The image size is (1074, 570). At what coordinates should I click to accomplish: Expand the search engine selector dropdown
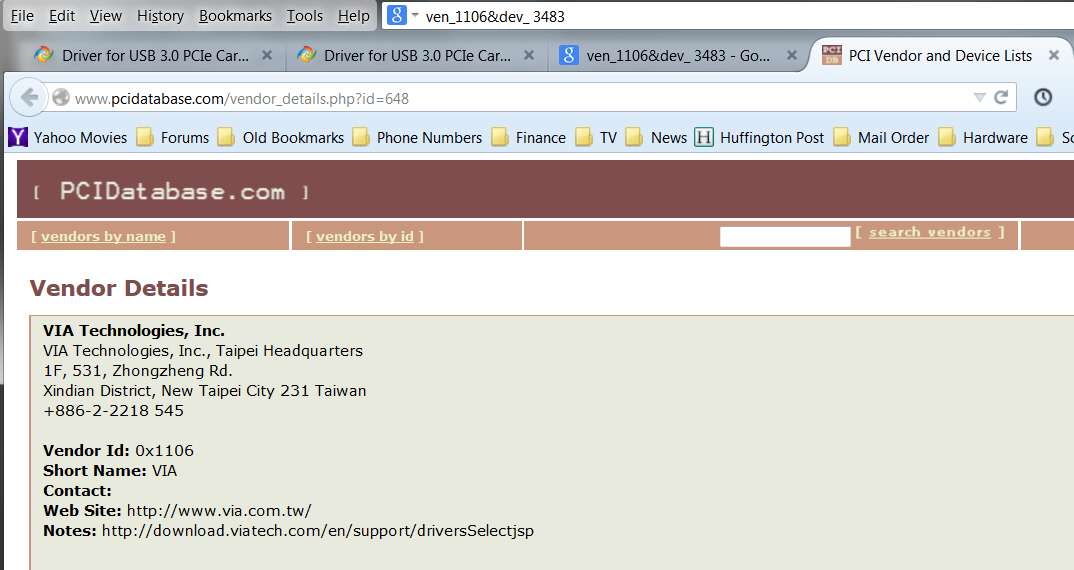click(x=415, y=14)
